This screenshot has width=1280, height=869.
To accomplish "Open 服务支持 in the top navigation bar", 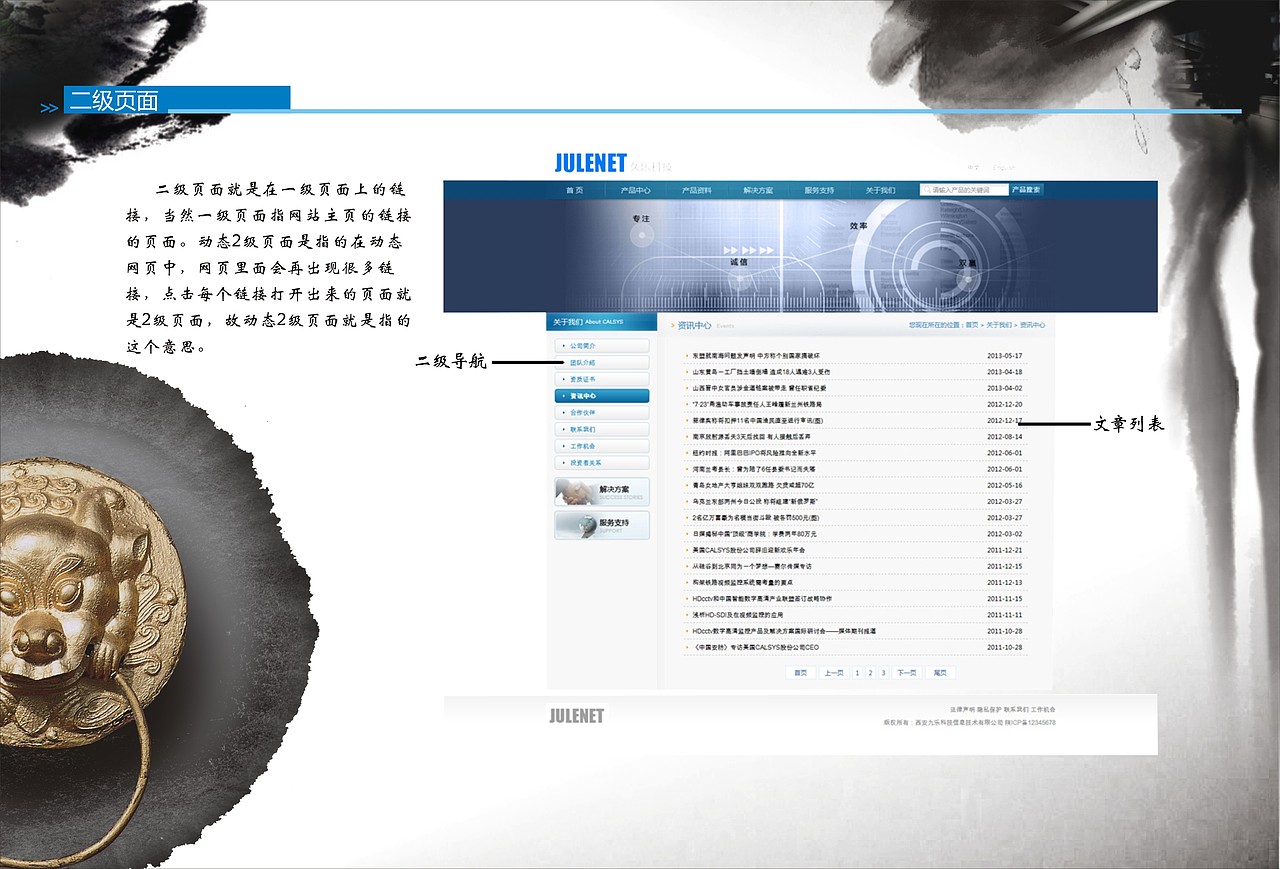I will coord(819,190).
